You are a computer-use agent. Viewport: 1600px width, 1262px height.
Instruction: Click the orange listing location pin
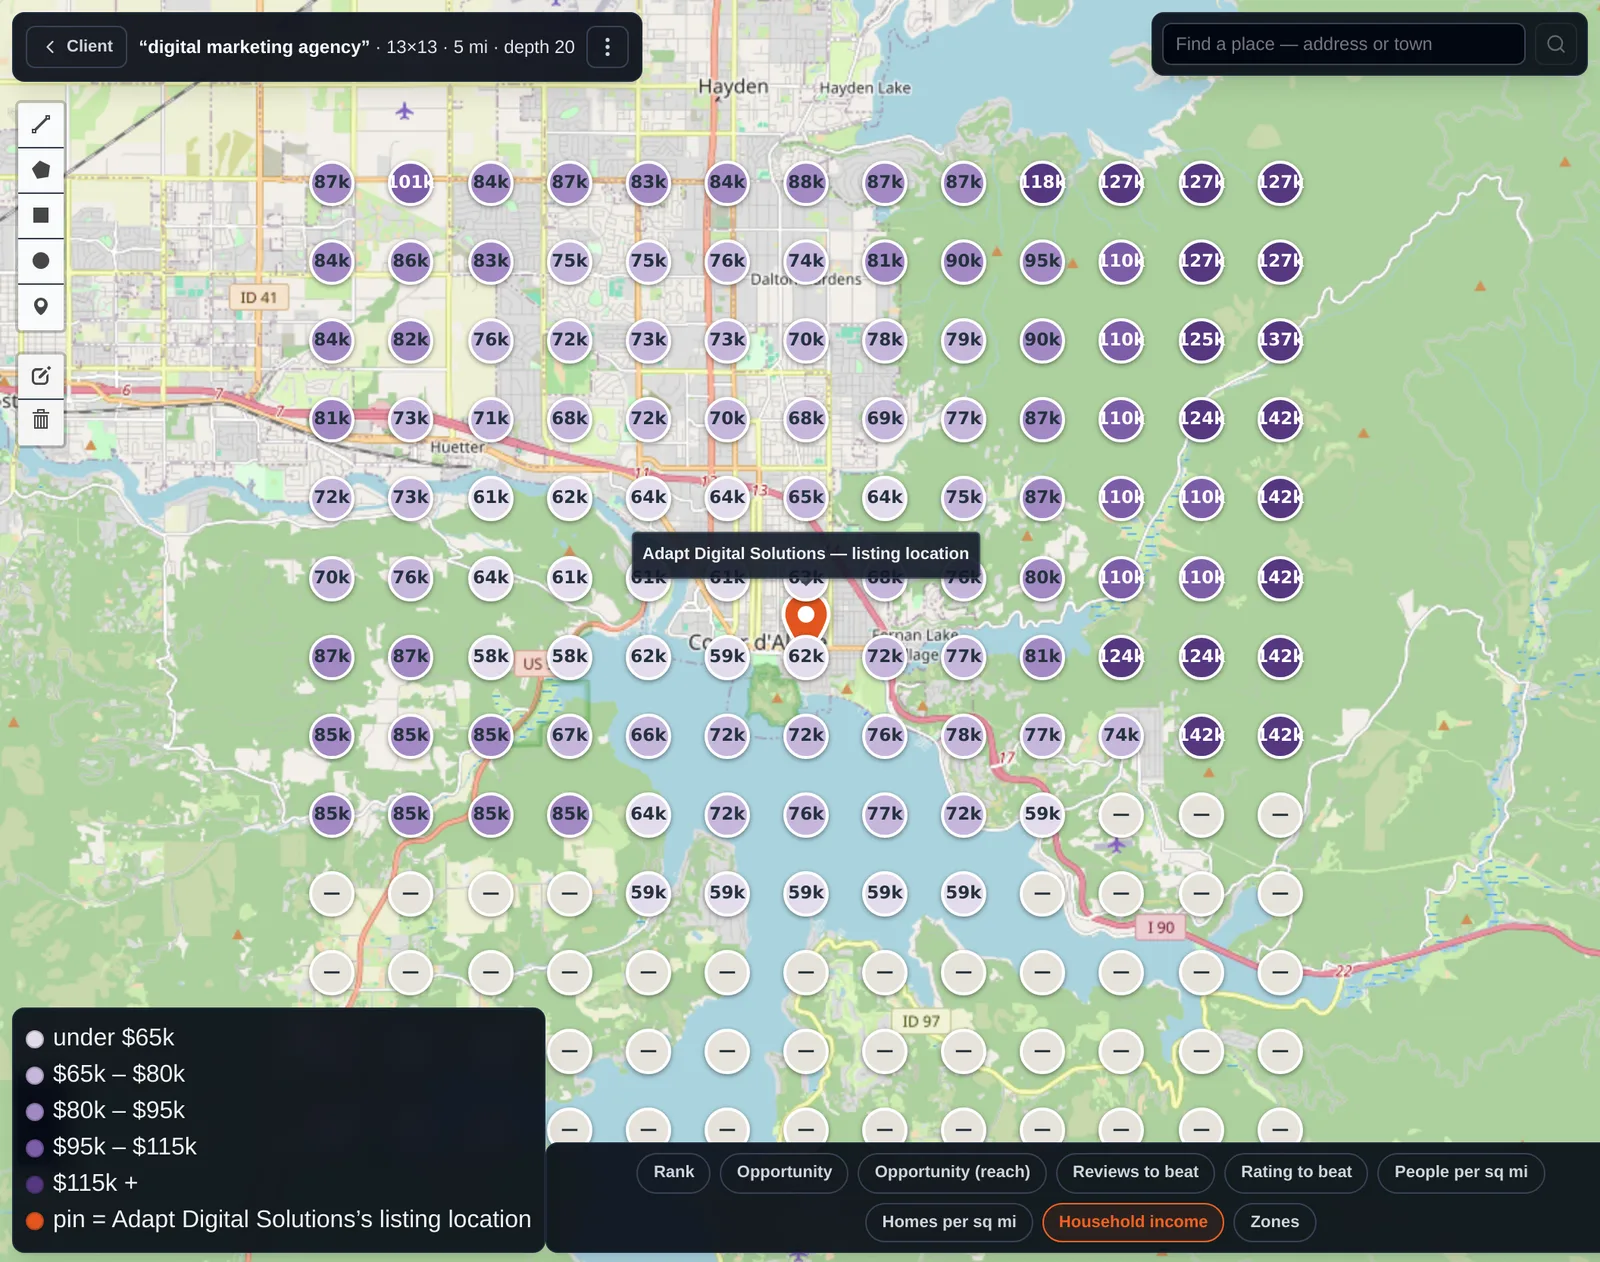(x=806, y=619)
